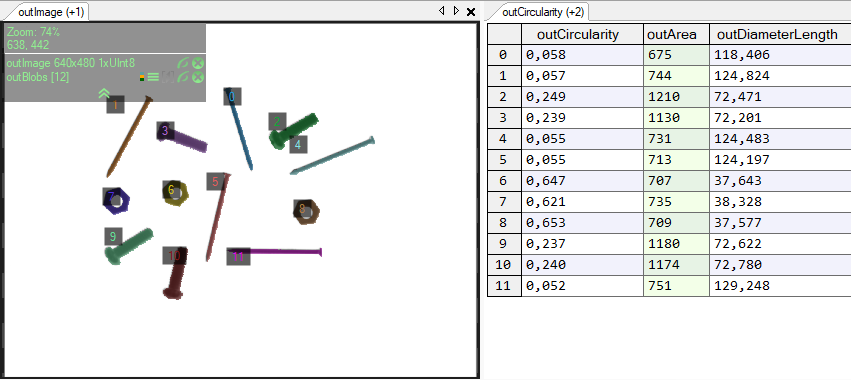Go to next tab with right arrow

click(456, 10)
